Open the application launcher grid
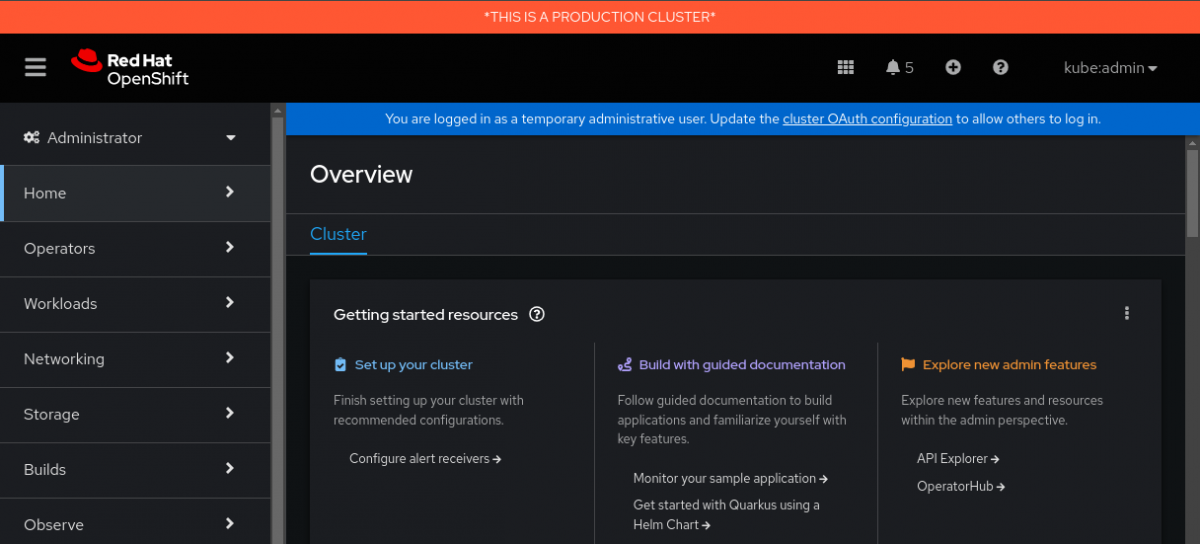The height and width of the screenshot is (544, 1200). (846, 67)
